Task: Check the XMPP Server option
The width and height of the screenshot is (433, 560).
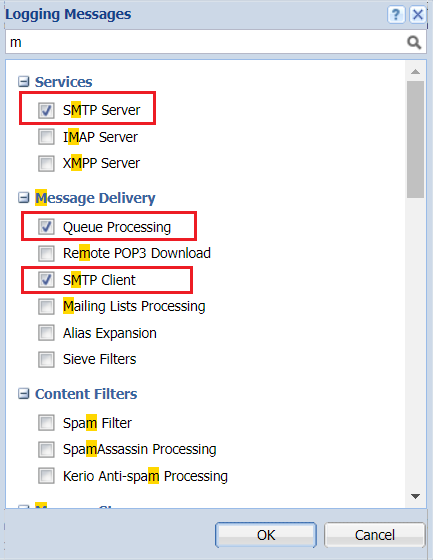Action: click(x=46, y=163)
